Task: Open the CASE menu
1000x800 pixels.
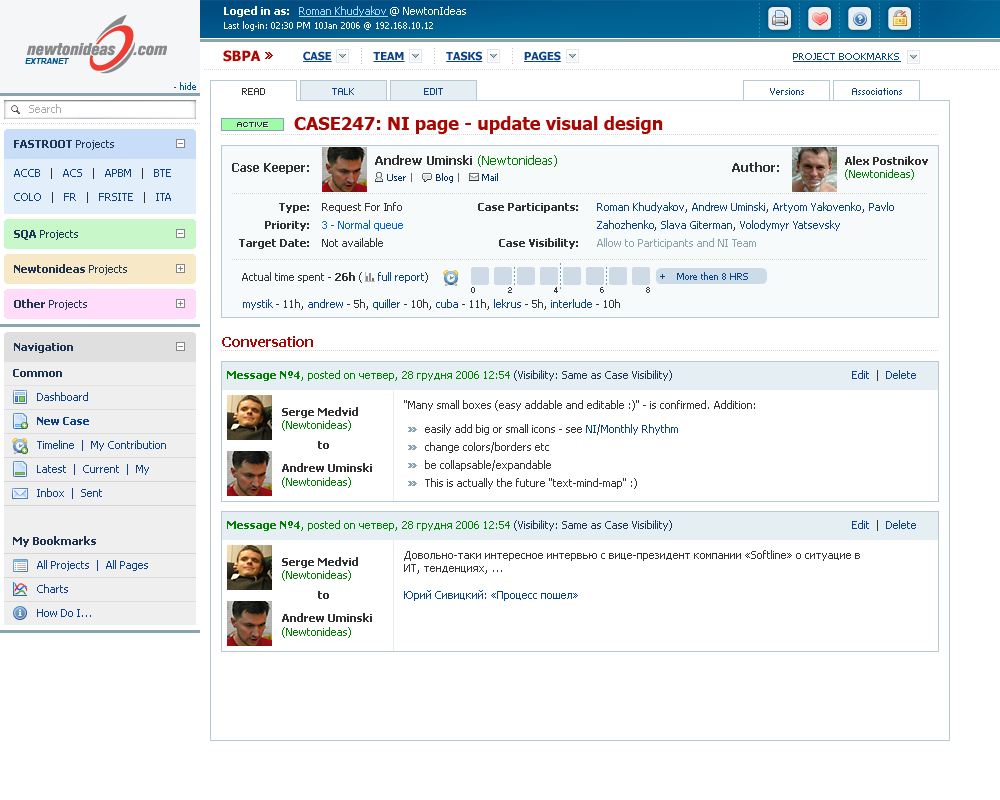Action: tap(317, 56)
